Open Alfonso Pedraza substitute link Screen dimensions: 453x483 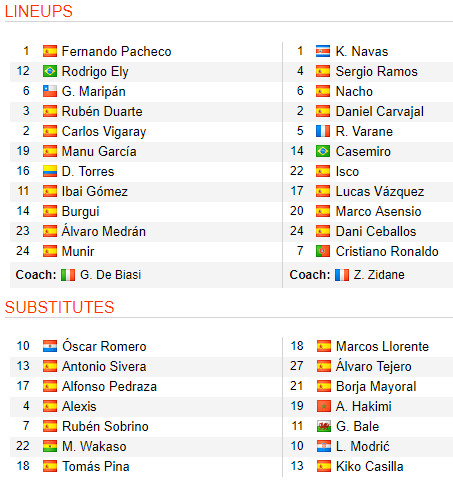coord(109,387)
